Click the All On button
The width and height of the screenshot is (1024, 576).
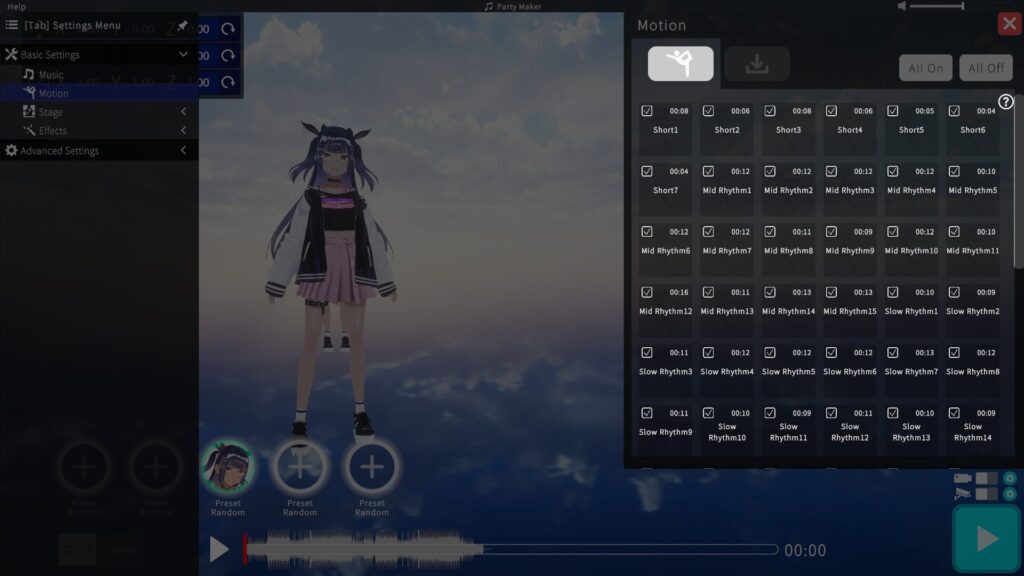tap(925, 68)
